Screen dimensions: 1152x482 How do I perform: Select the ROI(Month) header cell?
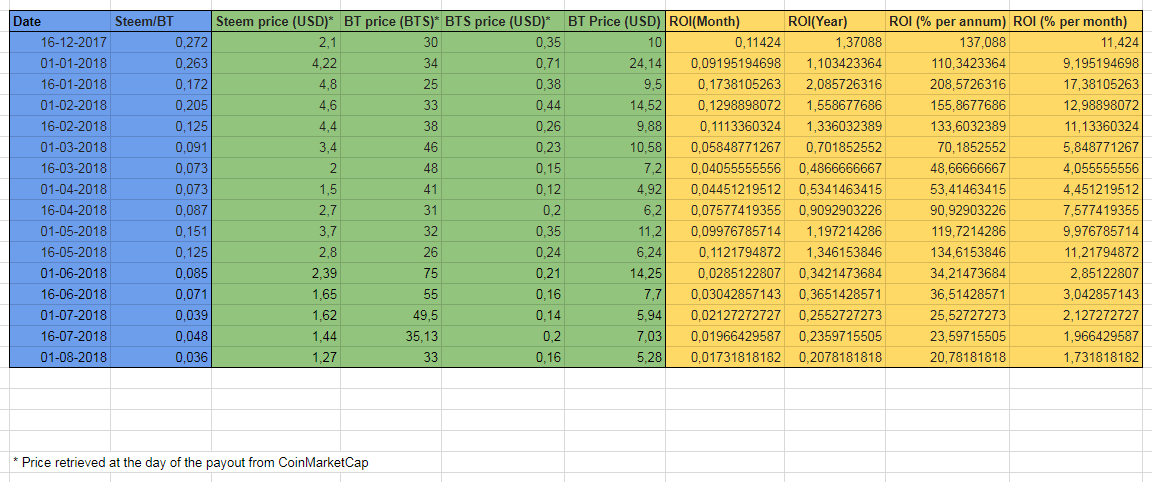[x=725, y=22]
